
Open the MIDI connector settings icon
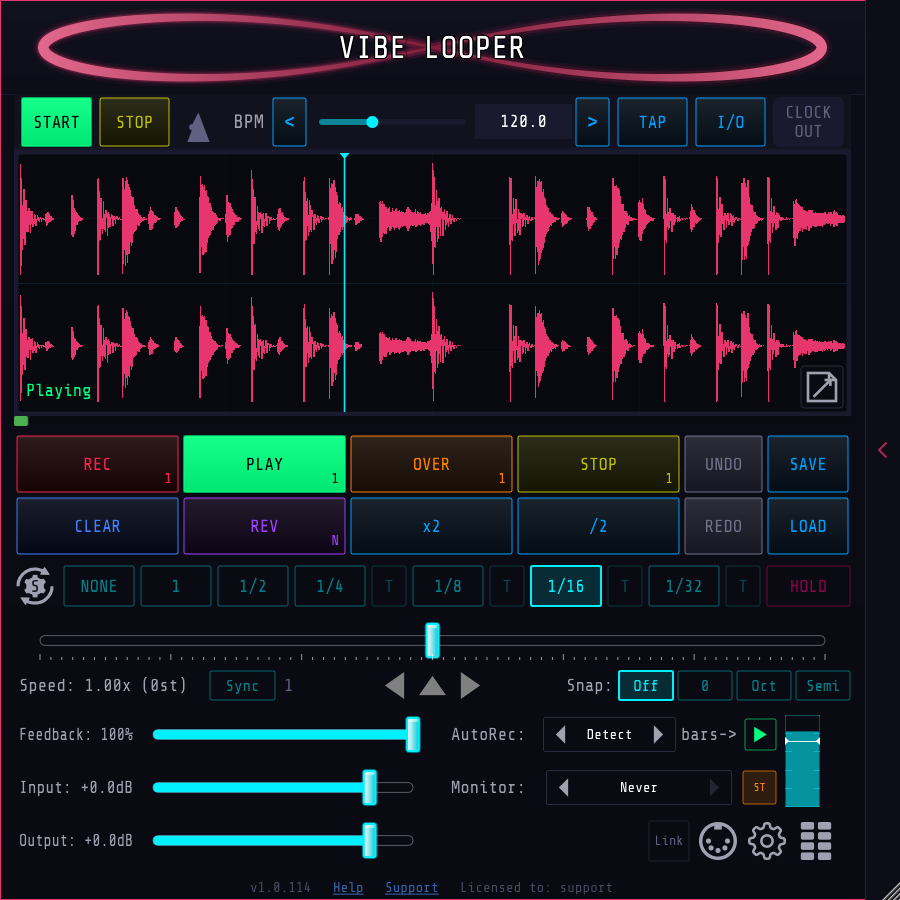(718, 841)
